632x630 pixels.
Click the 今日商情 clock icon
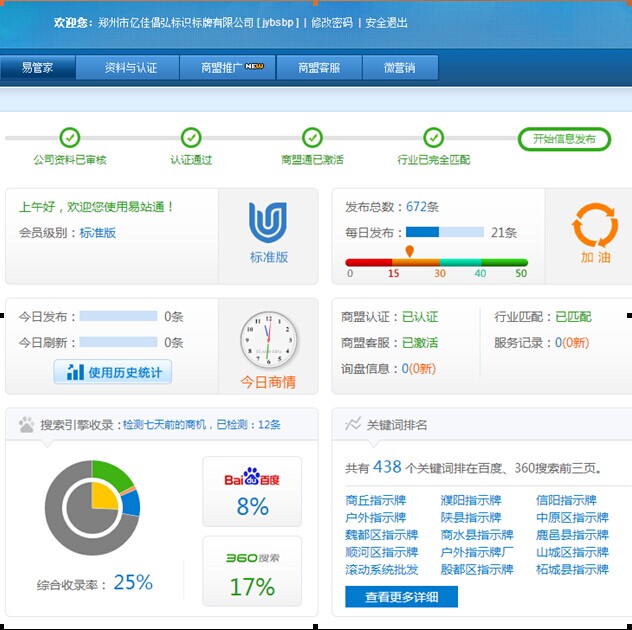(x=268, y=341)
